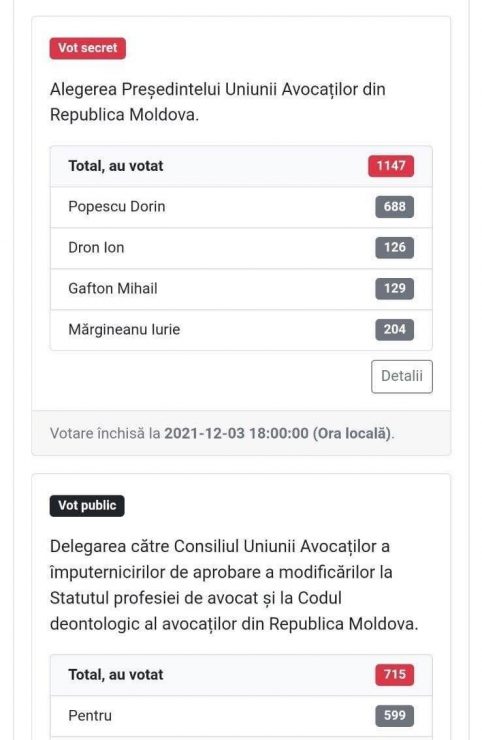Viewport: 482px width, 740px height.
Task: Click the 688 vote count badge
Action: click(x=395, y=207)
